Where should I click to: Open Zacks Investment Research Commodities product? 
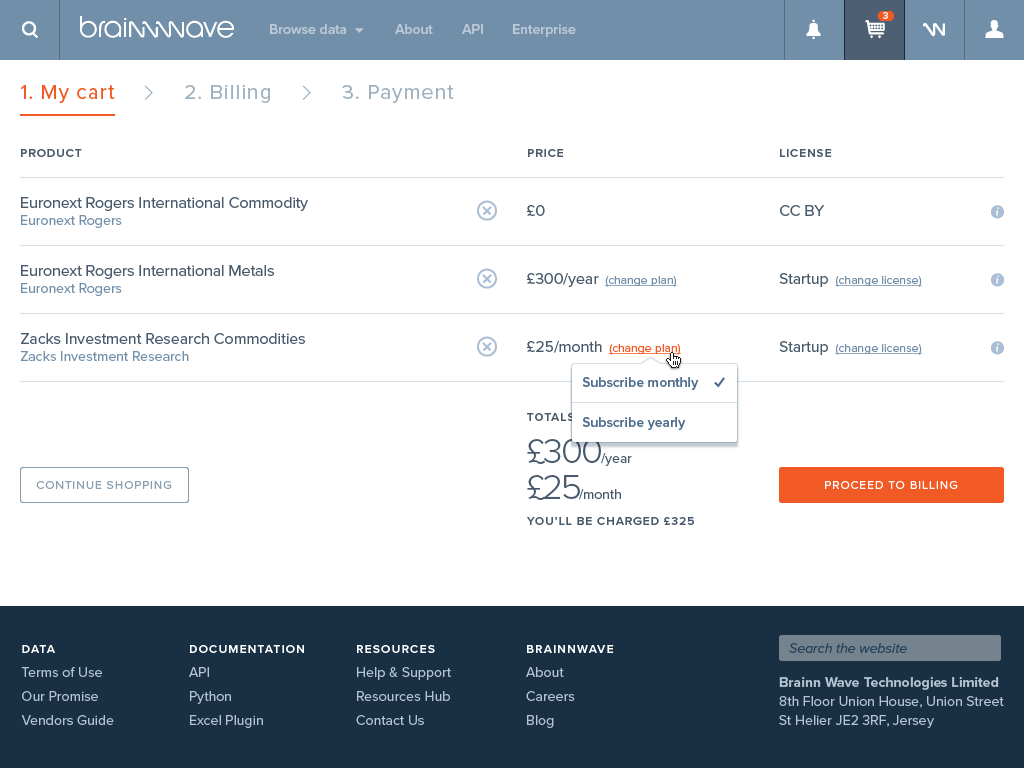click(x=163, y=339)
